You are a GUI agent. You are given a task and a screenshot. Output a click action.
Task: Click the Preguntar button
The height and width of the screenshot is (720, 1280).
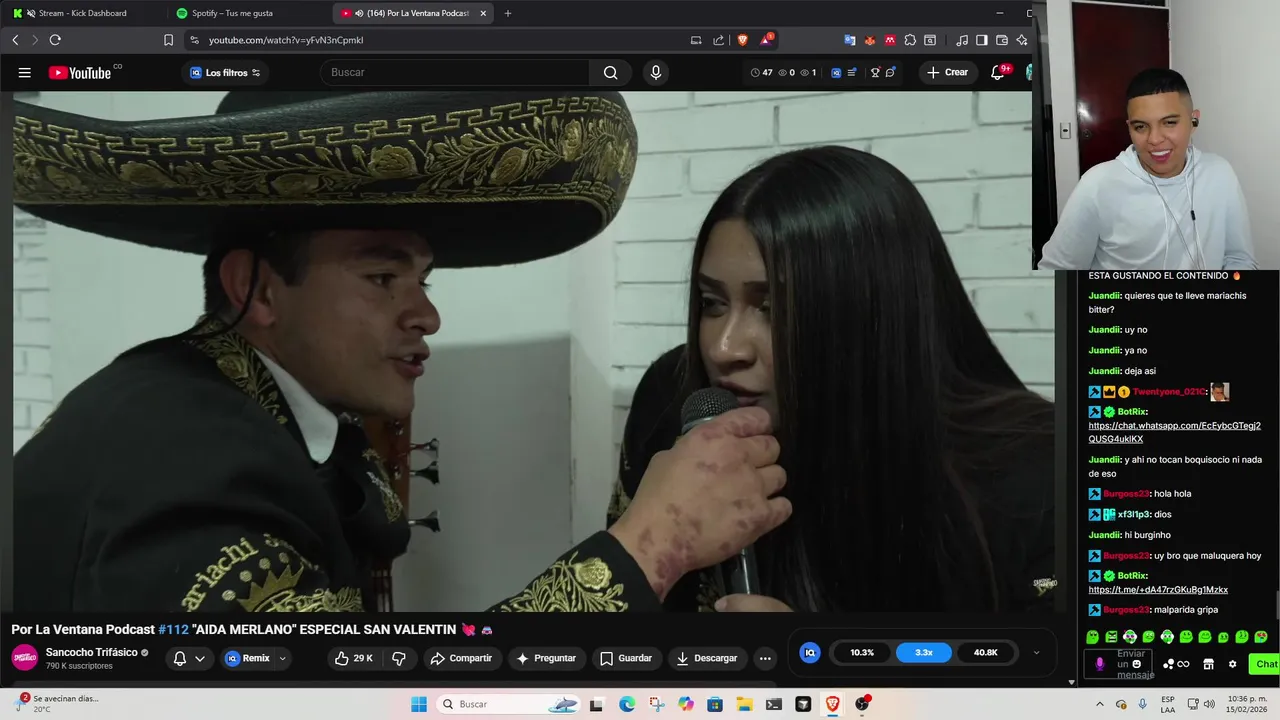coord(546,658)
